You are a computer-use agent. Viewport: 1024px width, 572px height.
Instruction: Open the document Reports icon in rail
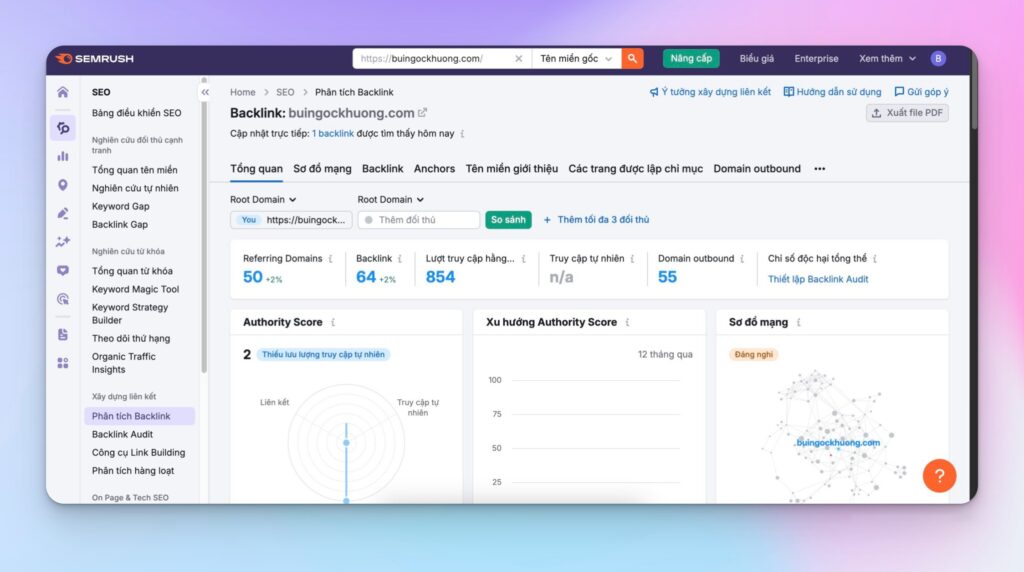[63, 334]
